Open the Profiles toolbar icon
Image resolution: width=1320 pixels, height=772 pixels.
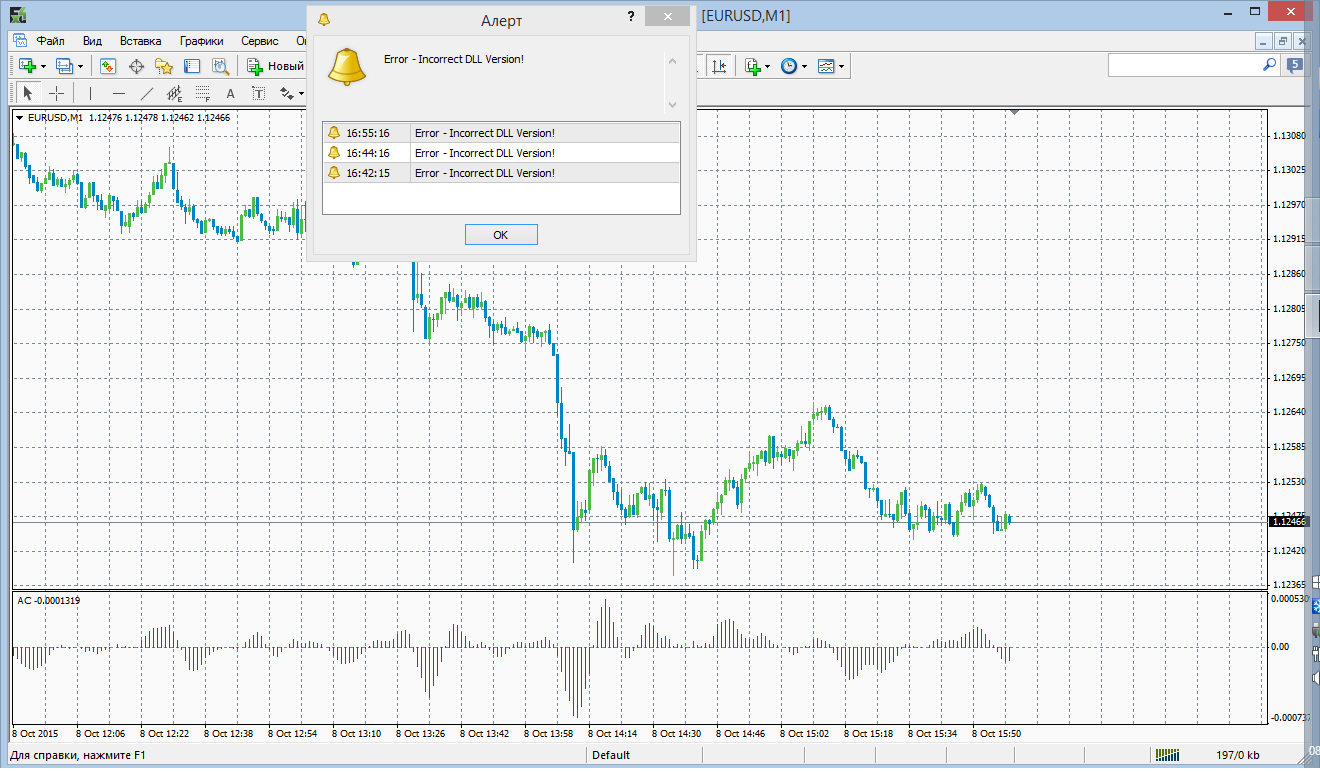[65, 66]
